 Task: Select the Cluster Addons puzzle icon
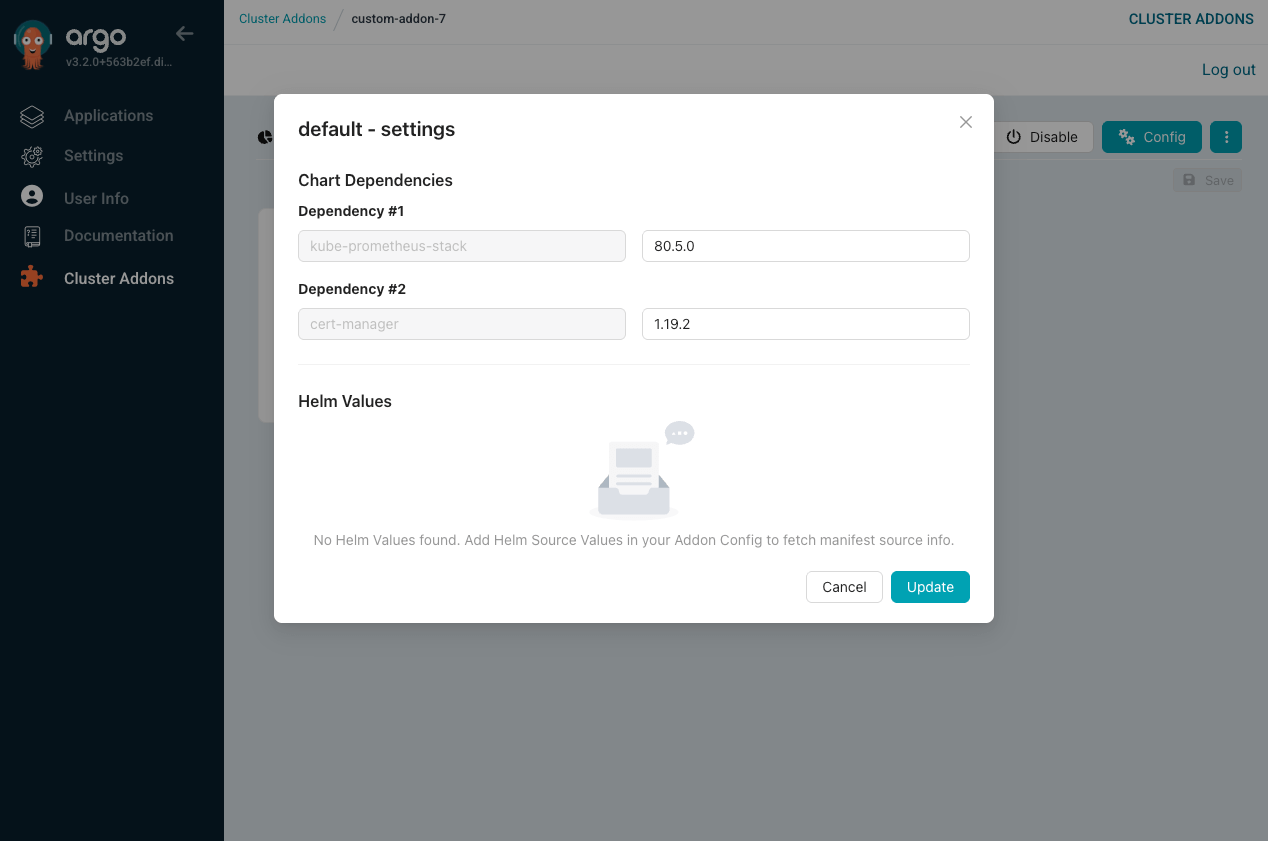click(x=31, y=278)
